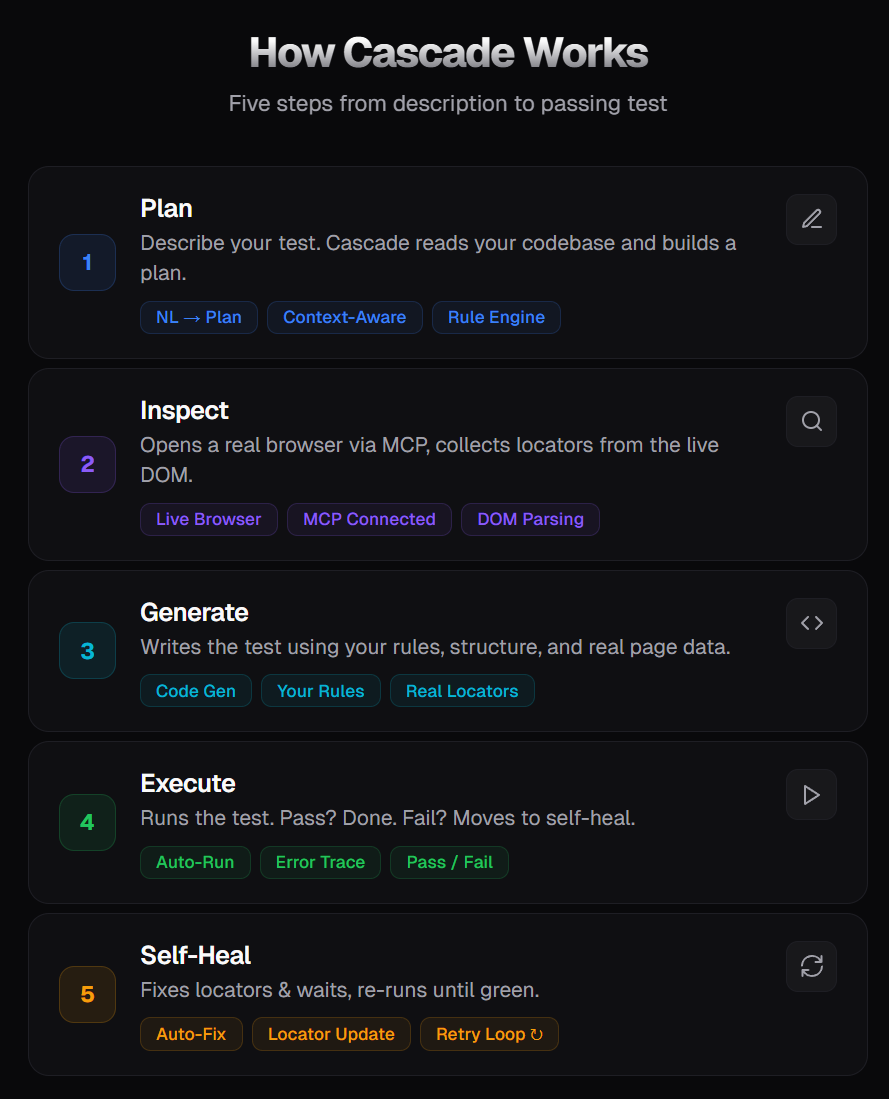
Task: Click the step 5 badge next to Self-Heal
Action: tap(87, 994)
